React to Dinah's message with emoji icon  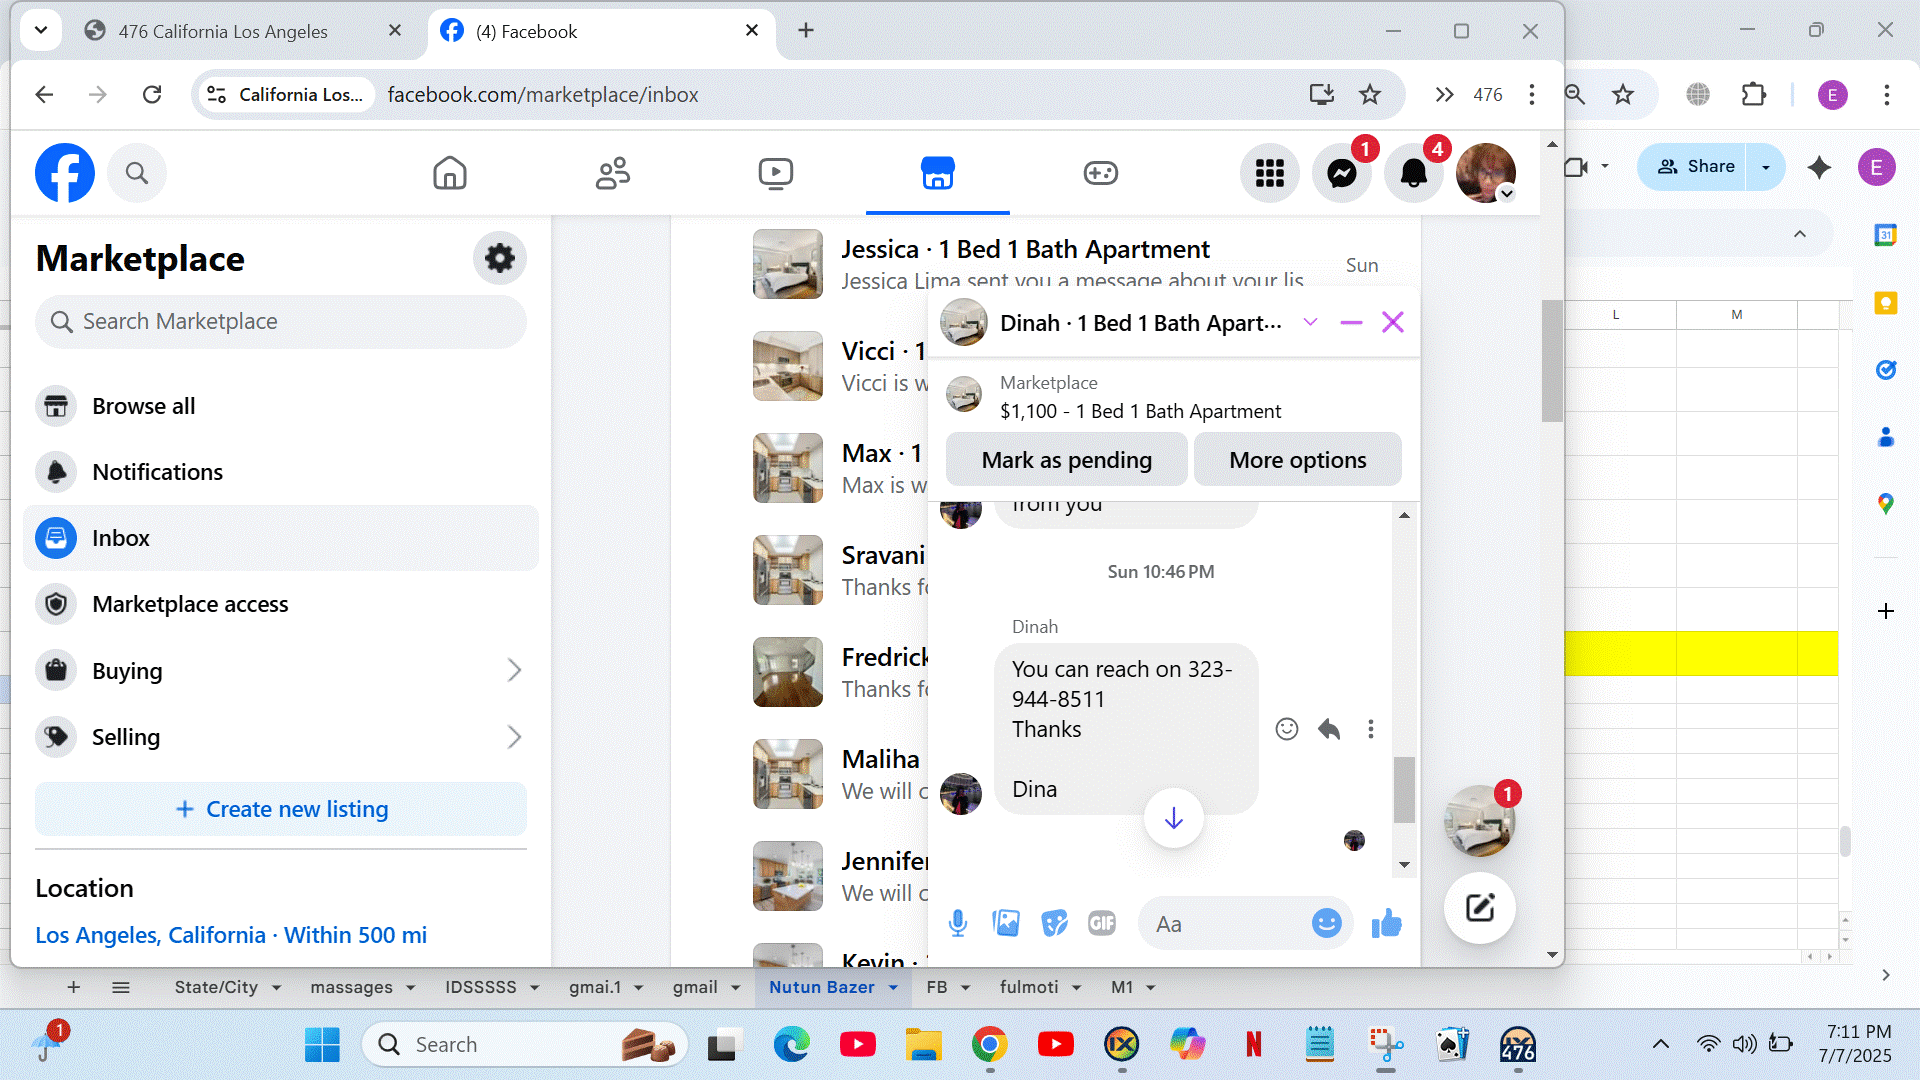coord(1287,729)
